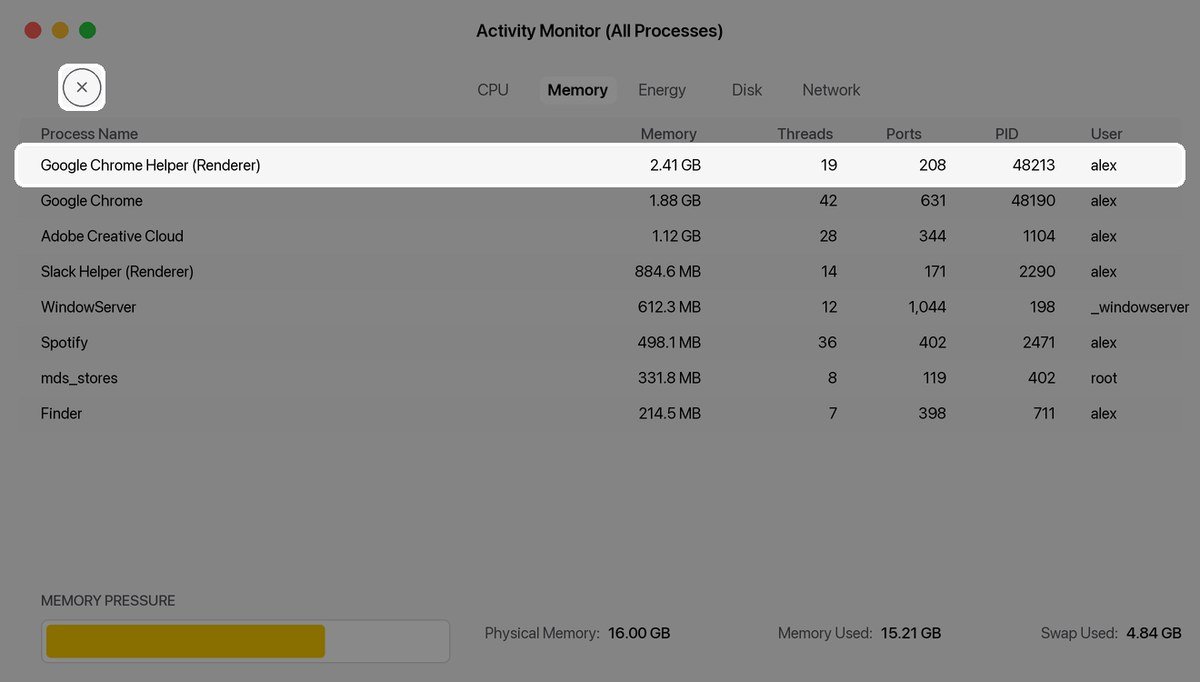Viewport: 1200px width, 682px height.
Task: Click threads value 42
Action: point(828,201)
